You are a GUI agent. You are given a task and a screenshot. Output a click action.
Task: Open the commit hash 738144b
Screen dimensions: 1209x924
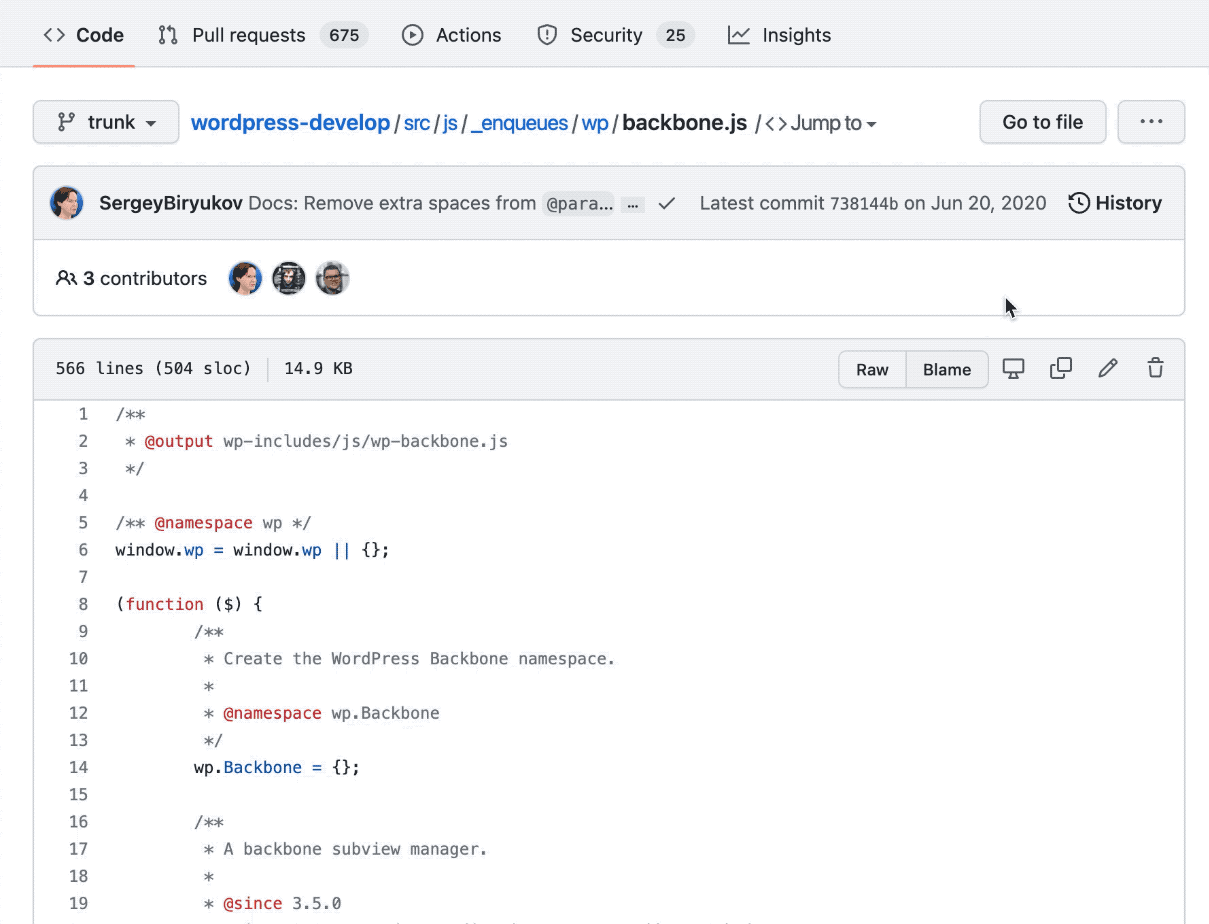pyautogui.click(x=864, y=204)
